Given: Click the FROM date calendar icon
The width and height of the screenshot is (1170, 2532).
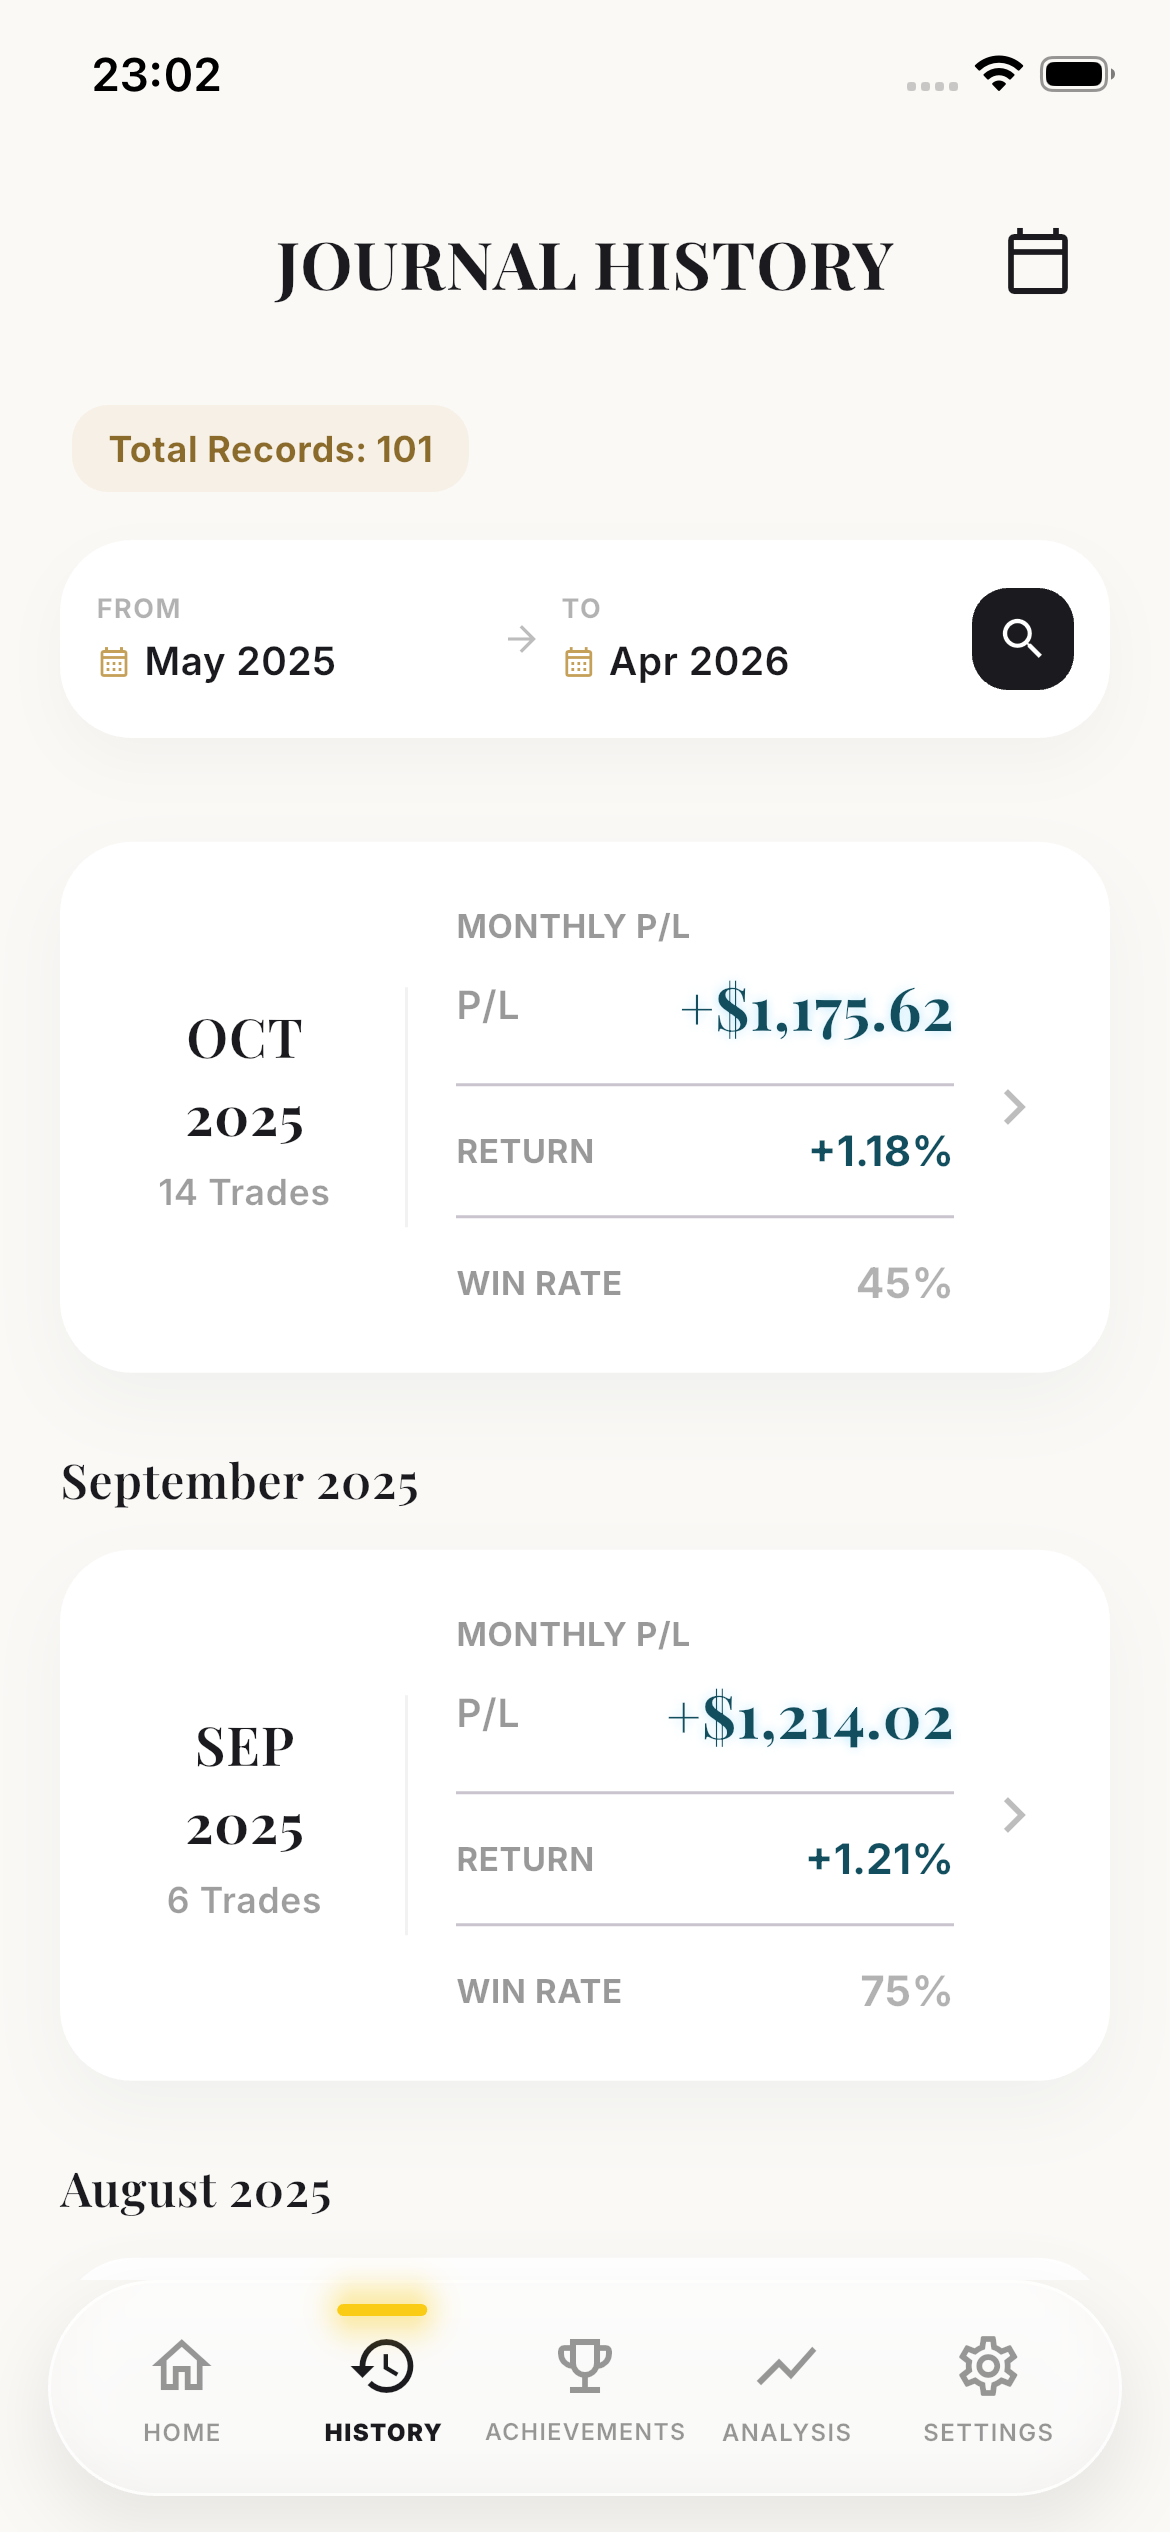Looking at the screenshot, I should tap(114, 662).
